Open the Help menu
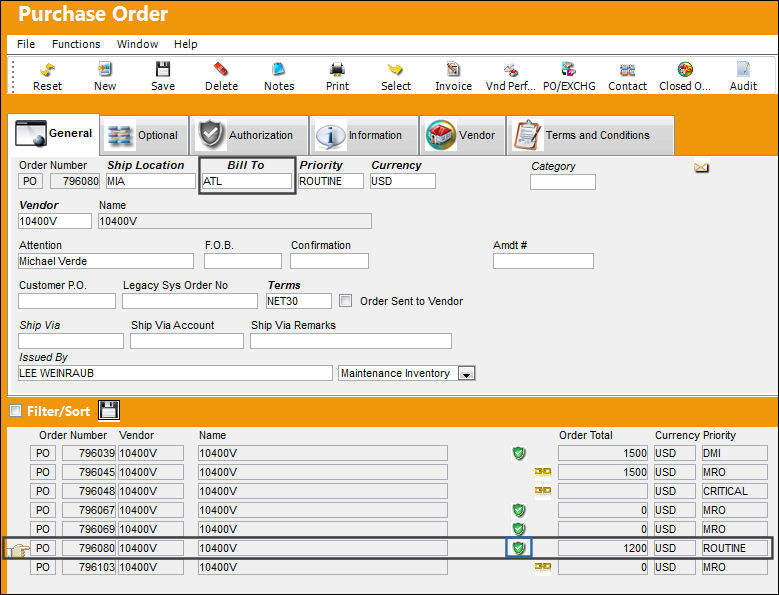The image size is (779, 595). (185, 44)
